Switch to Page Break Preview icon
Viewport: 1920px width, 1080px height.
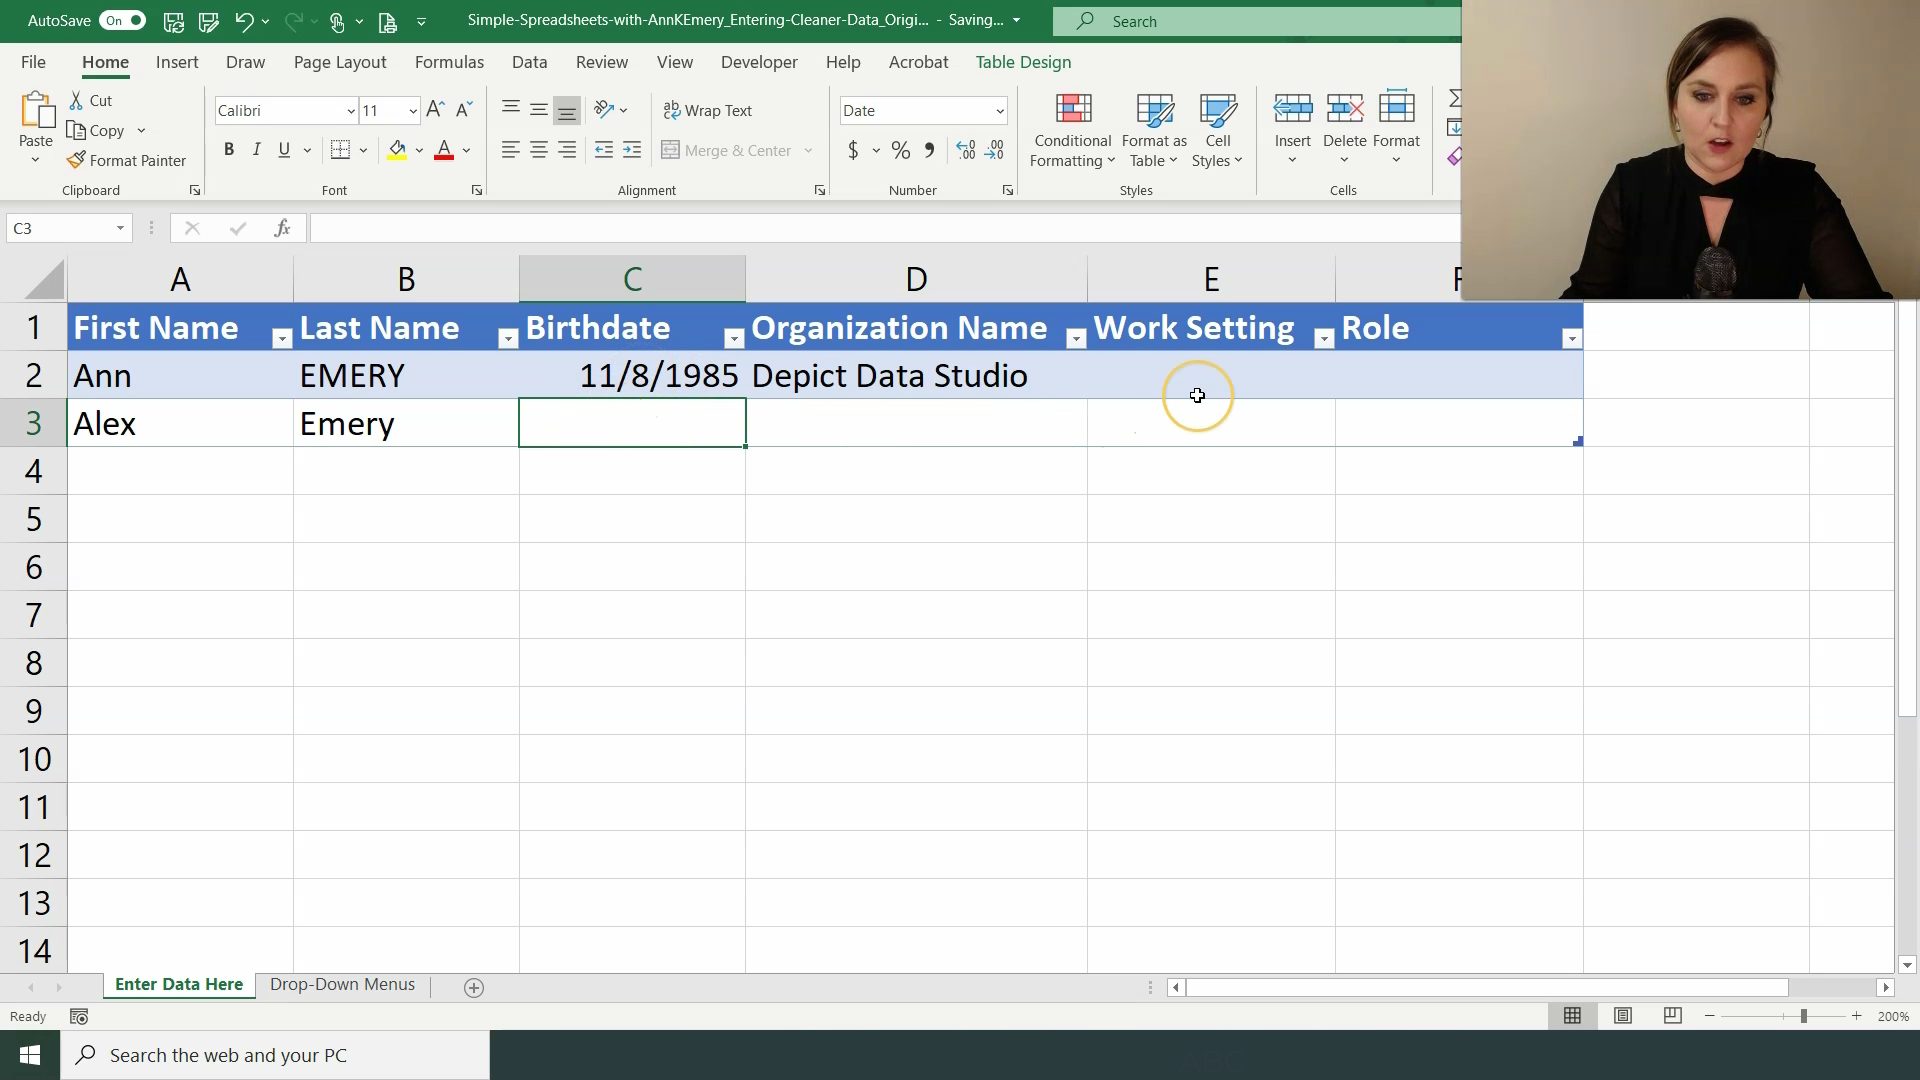tap(1672, 1016)
